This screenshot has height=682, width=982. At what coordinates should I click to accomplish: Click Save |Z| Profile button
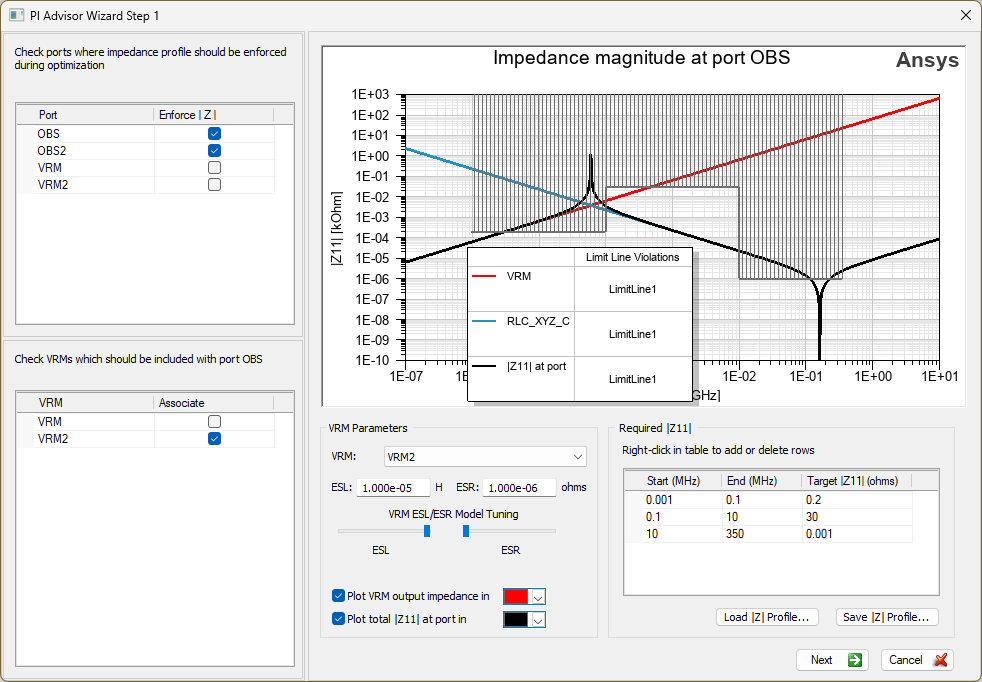point(887,617)
